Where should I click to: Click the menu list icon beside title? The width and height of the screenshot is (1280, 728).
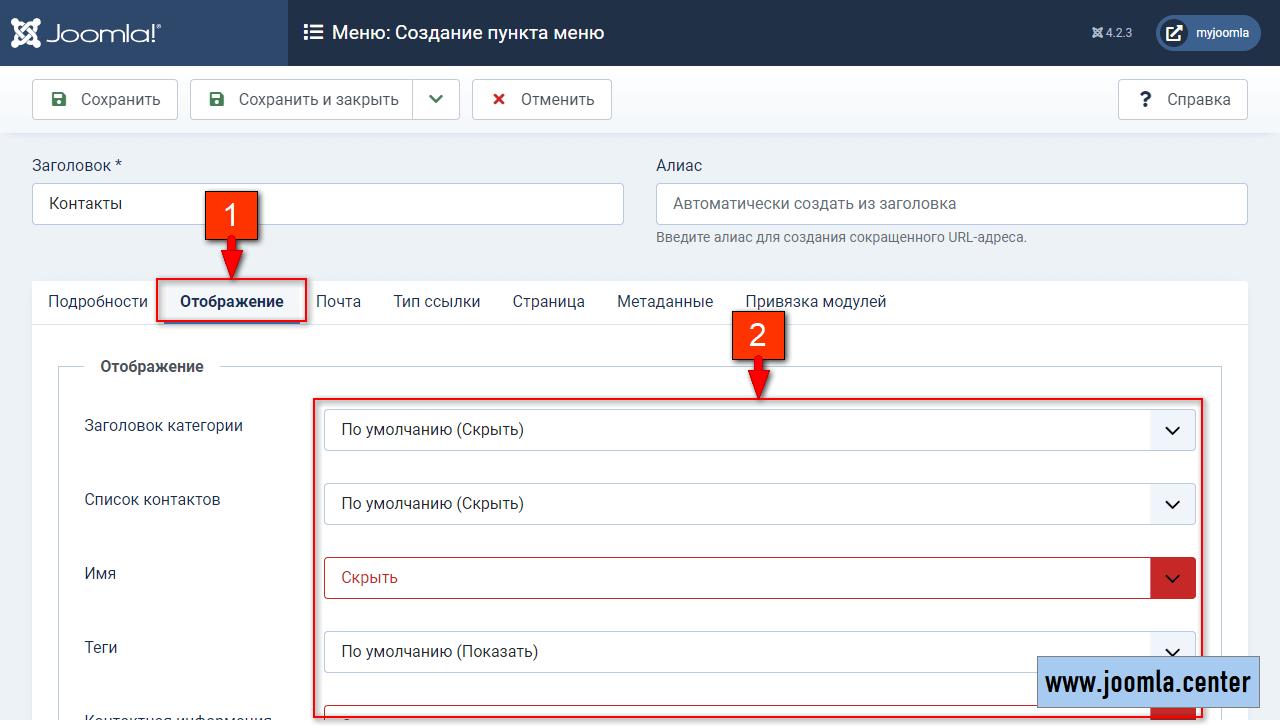tap(313, 33)
